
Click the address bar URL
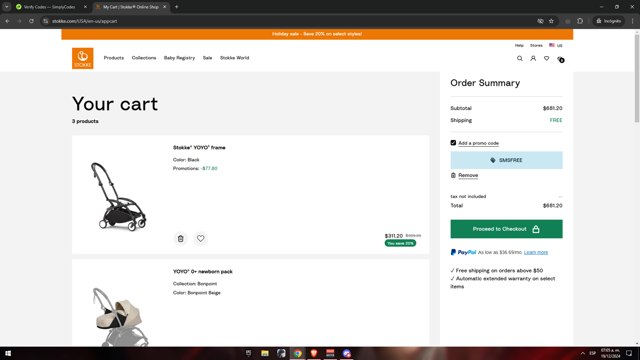coord(84,21)
